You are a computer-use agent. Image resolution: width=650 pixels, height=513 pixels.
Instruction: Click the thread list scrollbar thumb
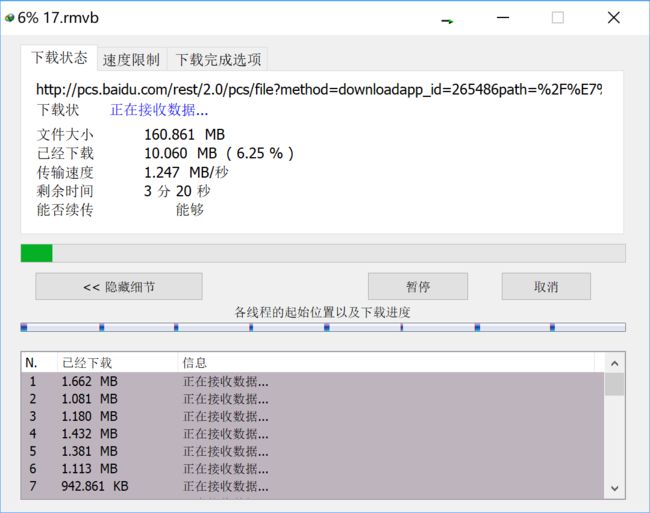pyautogui.click(x=614, y=384)
